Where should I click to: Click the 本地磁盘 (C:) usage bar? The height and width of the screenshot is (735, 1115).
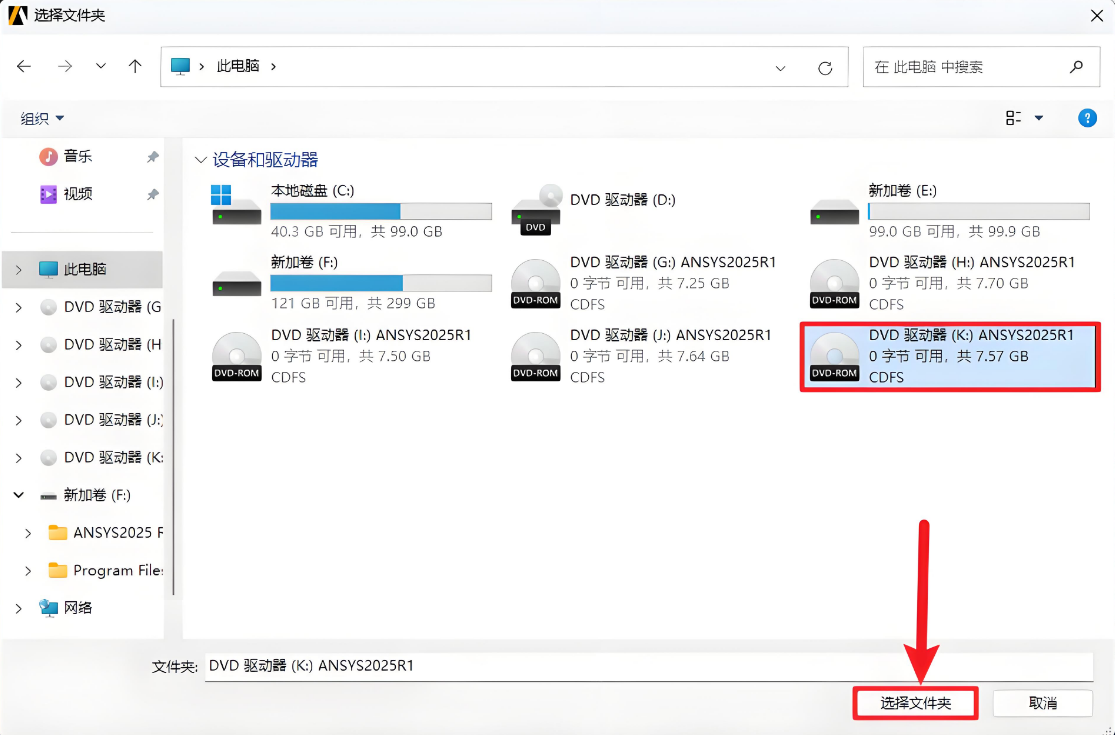[381, 211]
